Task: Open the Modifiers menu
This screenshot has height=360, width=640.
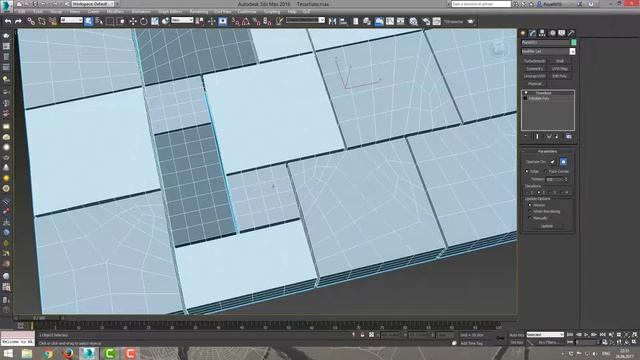Action: [x=115, y=12]
